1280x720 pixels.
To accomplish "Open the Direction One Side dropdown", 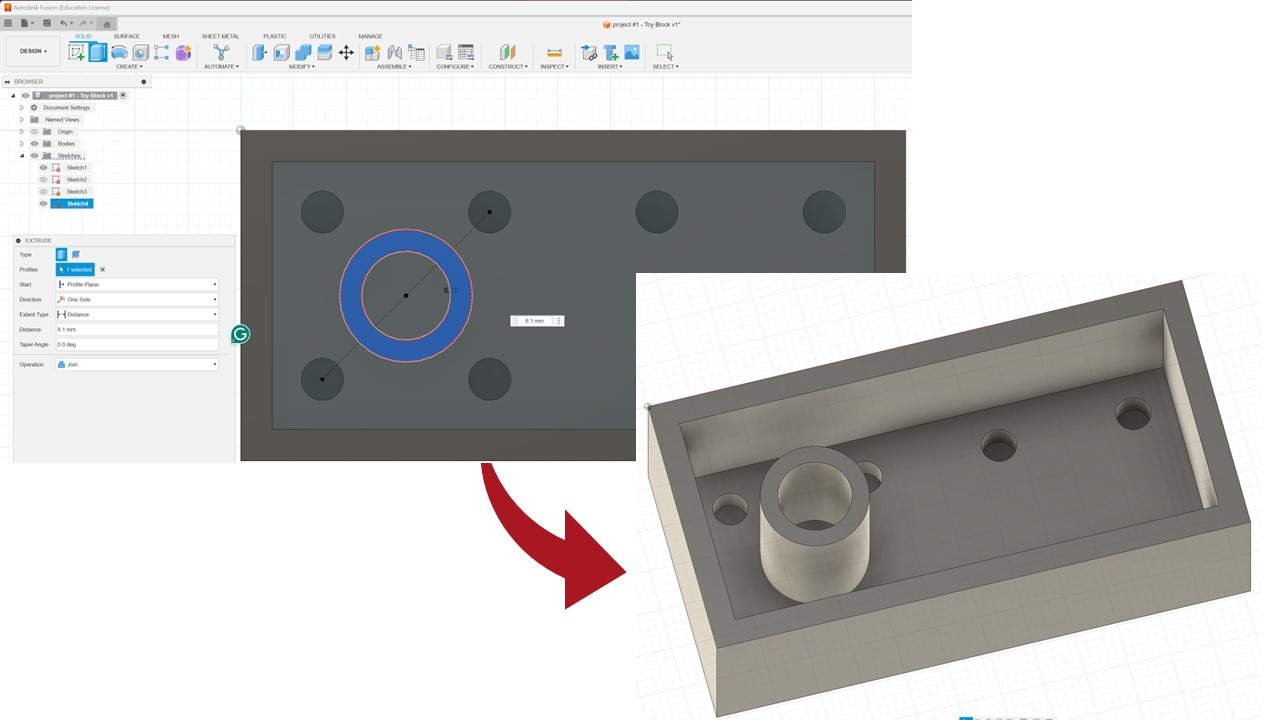I will point(137,300).
